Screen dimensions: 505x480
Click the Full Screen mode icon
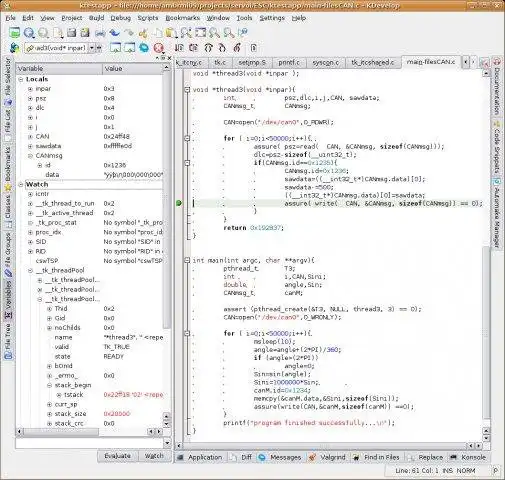click(x=200, y=33)
